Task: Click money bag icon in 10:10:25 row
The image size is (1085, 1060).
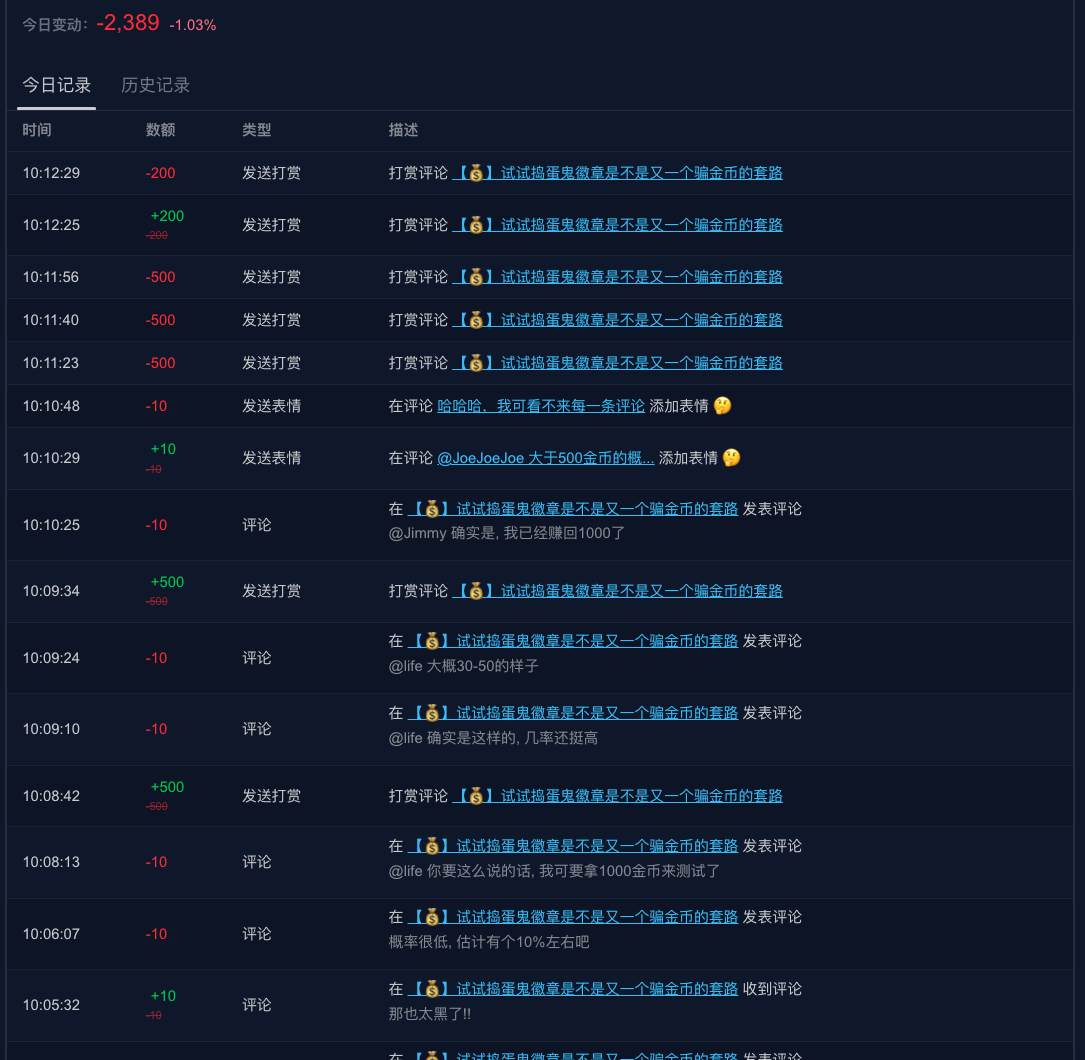Action: pyautogui.click(x=432, y=509)
